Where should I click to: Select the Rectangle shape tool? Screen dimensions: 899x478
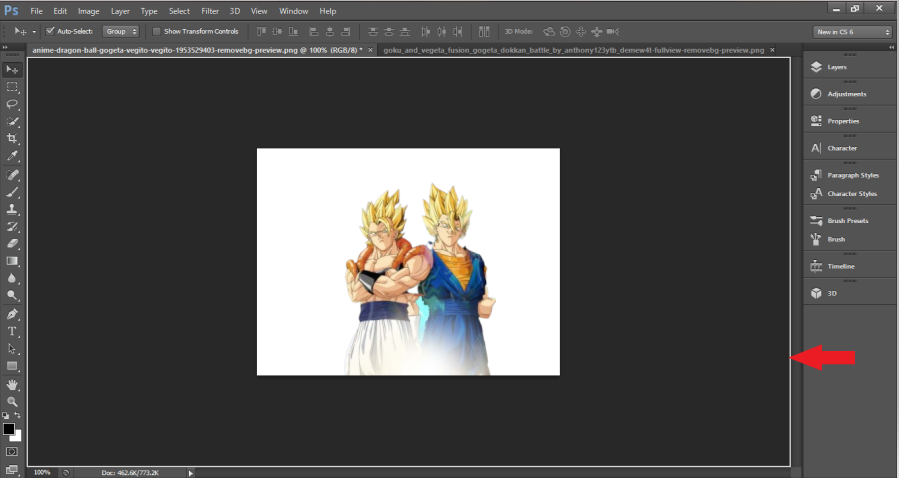pyautogui.click(x=12, y=366)
